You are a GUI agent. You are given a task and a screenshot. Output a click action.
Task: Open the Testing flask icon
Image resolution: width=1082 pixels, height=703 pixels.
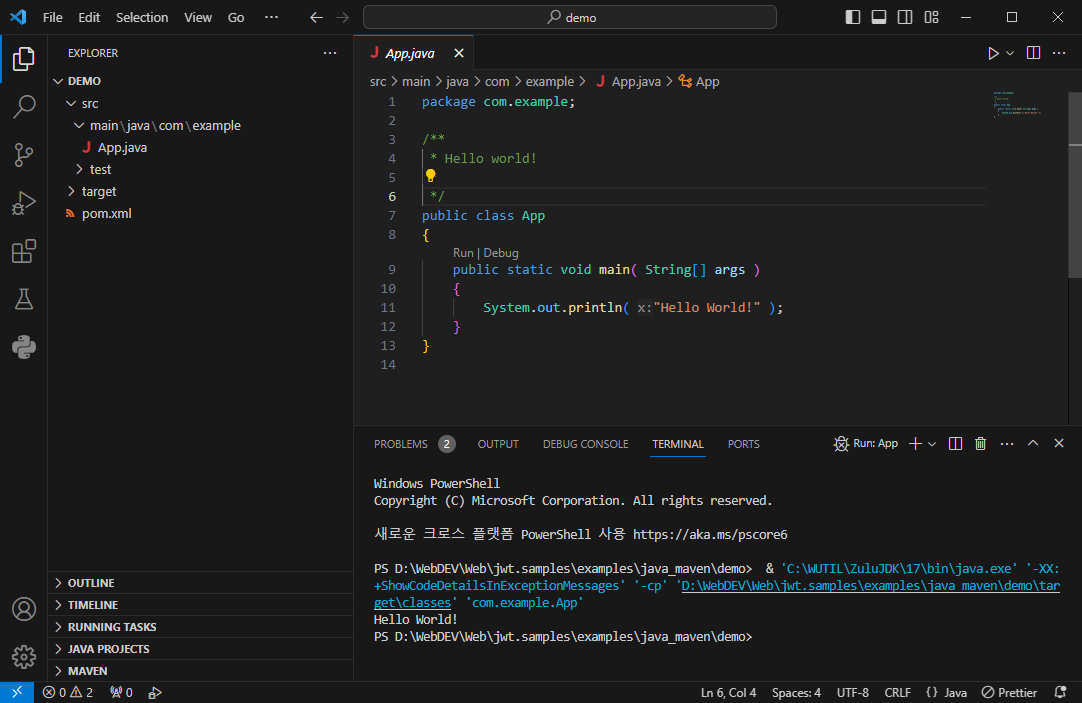point(24,299)
